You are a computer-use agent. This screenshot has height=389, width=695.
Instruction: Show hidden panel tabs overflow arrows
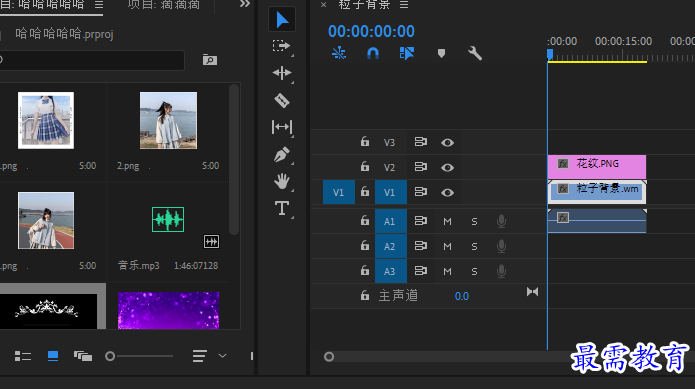click(245, 4)
